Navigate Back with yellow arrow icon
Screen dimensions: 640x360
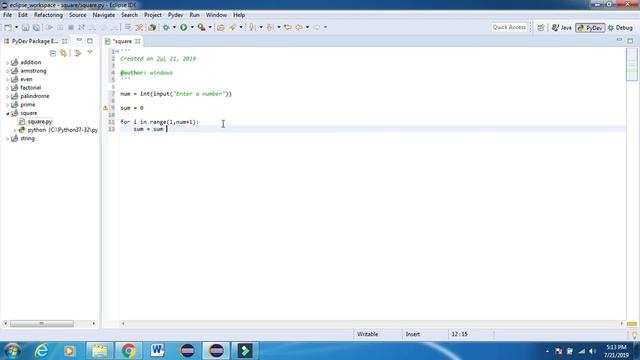tap(299, 27)
